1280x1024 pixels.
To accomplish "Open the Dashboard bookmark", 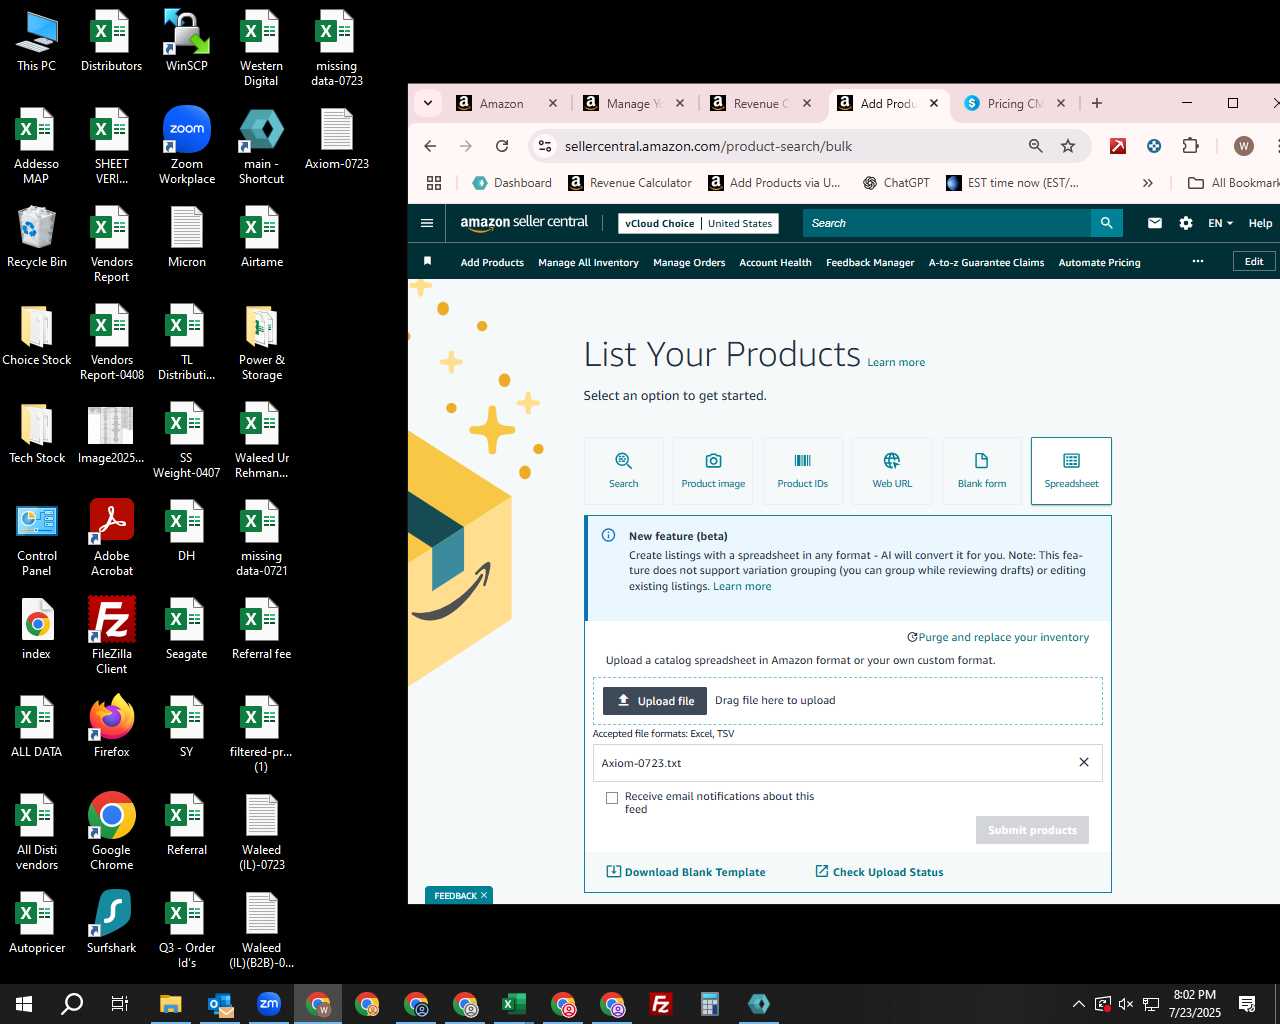I will (x=512, y=183).
